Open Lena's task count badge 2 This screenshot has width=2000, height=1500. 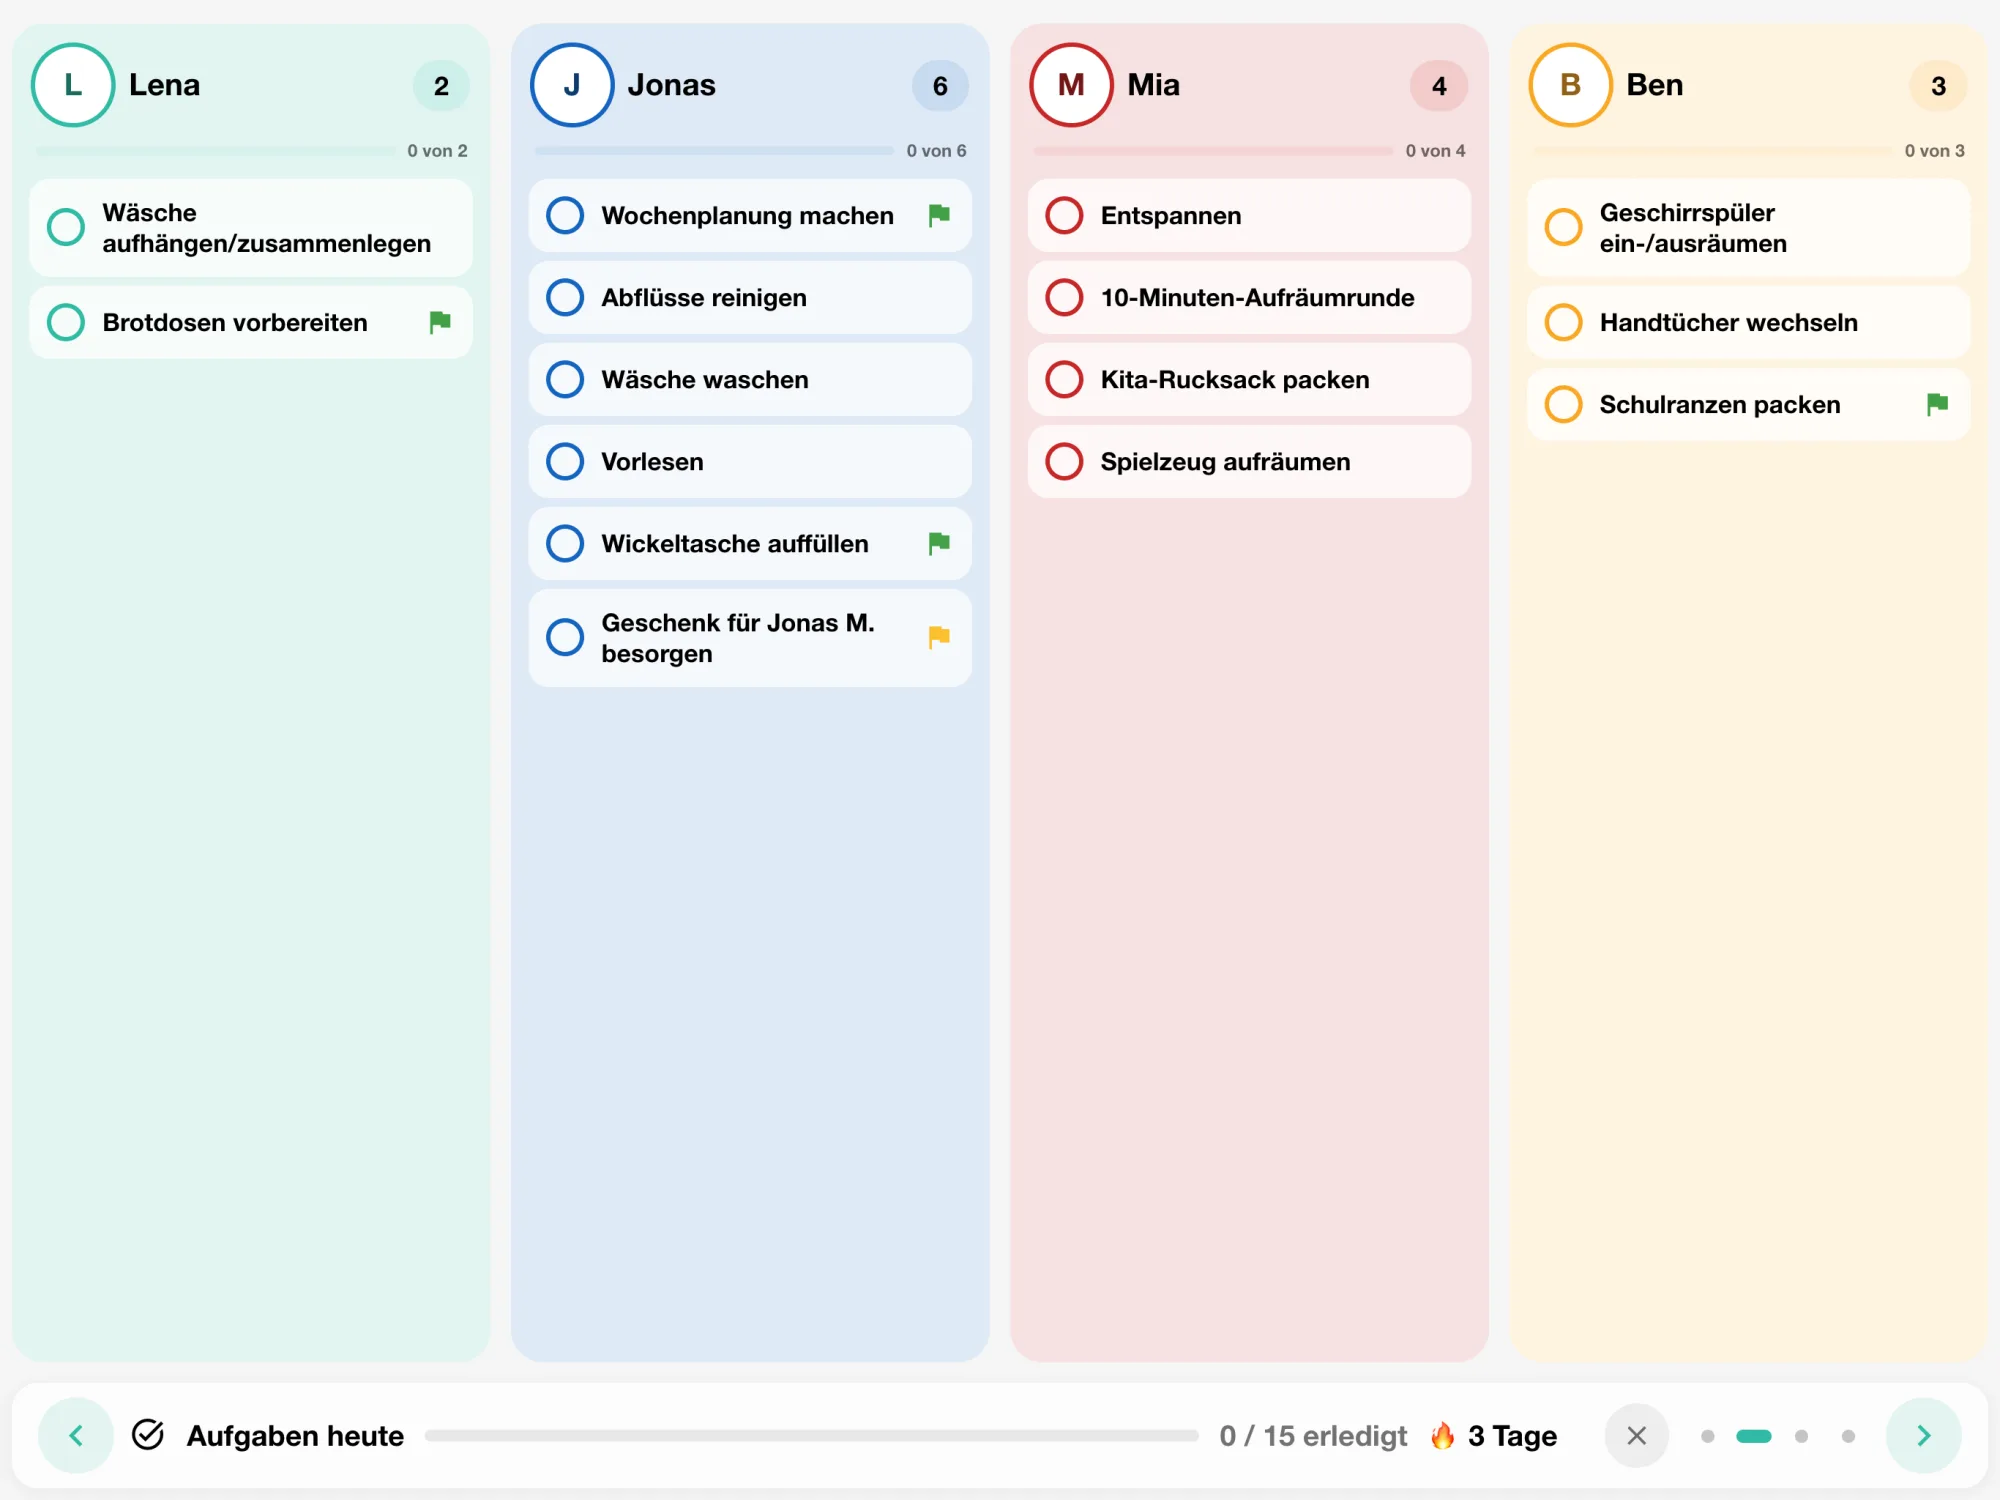(x=441, y=86)
